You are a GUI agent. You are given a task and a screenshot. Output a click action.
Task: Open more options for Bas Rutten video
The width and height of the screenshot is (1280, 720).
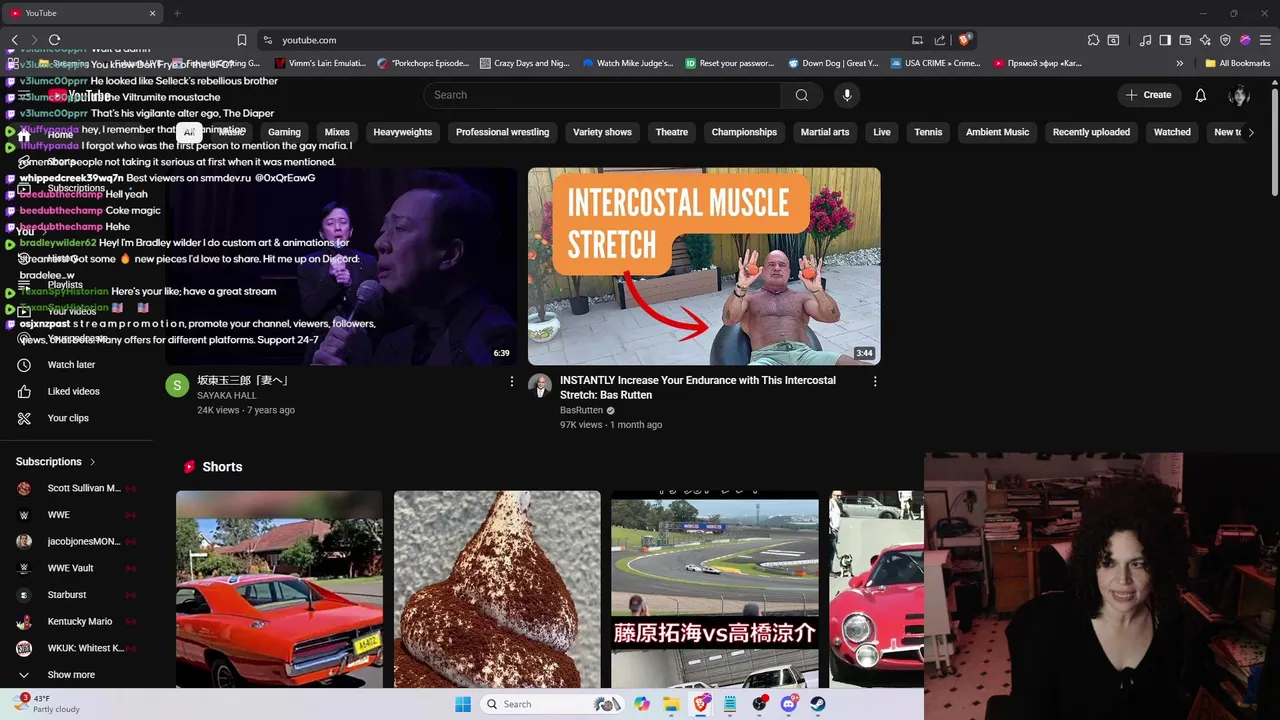[875, 381]
